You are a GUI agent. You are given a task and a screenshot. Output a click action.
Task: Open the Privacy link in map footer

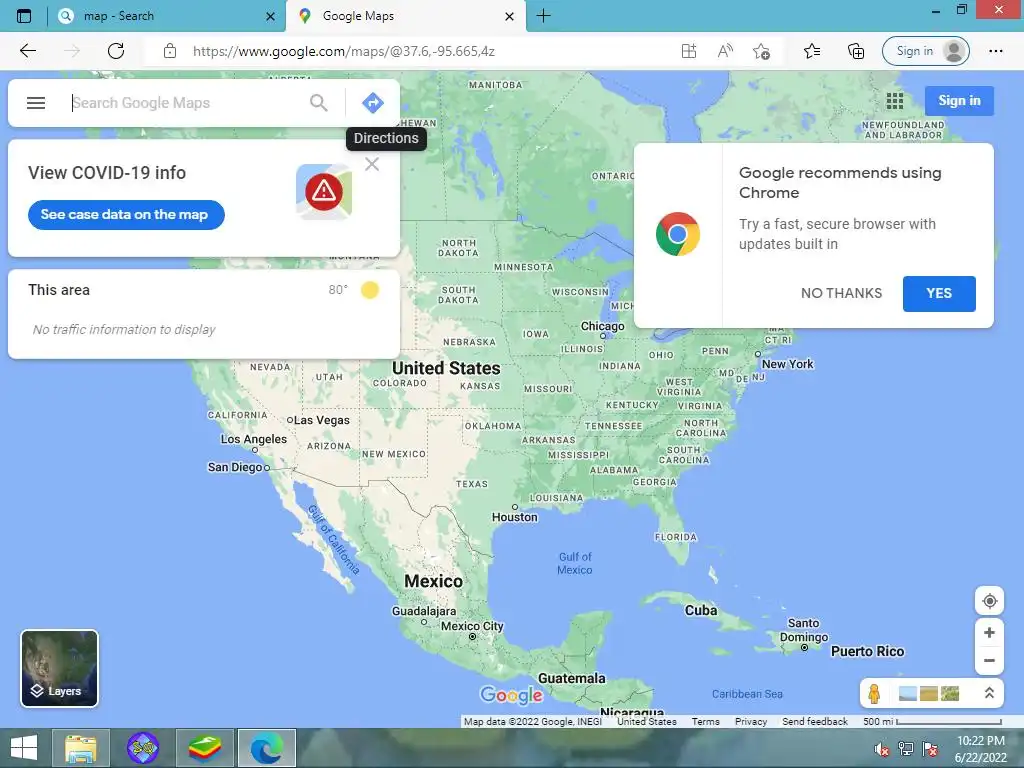point(750,722)
